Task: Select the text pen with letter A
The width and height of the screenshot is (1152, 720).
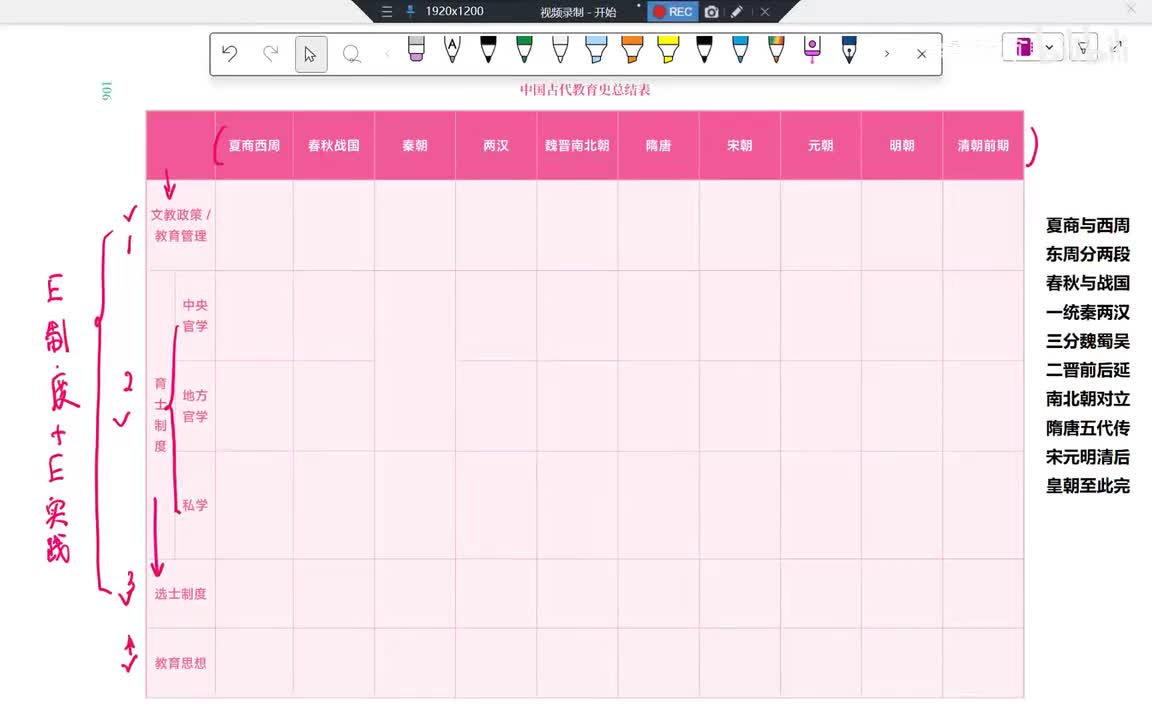Action: [x=452, y=49]
